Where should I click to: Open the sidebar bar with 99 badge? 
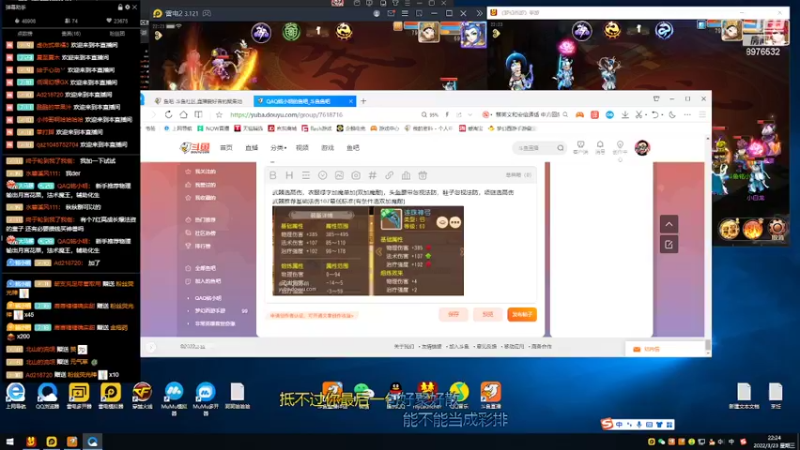(218, 311)
